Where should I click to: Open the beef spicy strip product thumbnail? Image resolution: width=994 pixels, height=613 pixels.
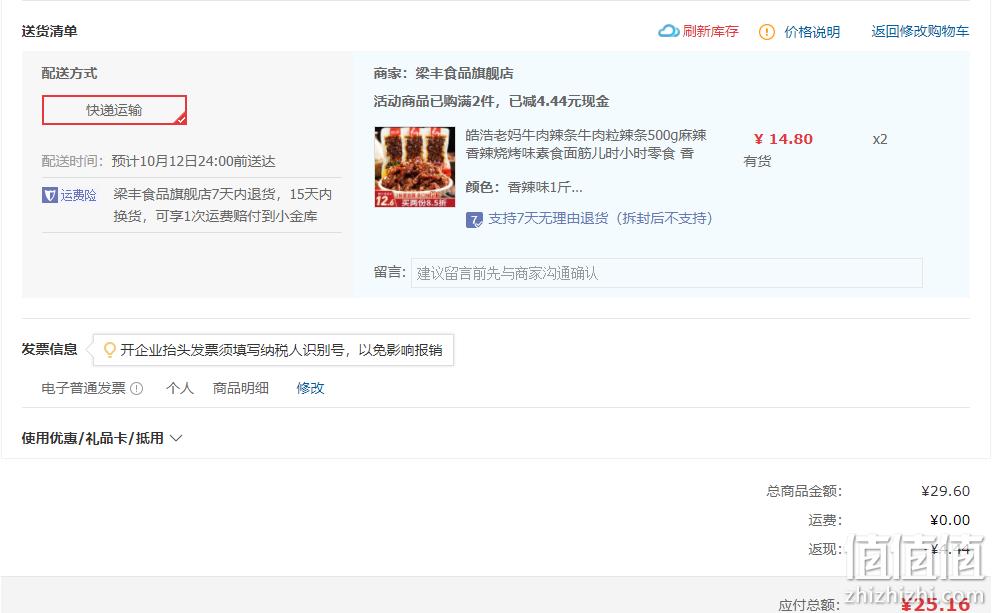pos(415,167)
